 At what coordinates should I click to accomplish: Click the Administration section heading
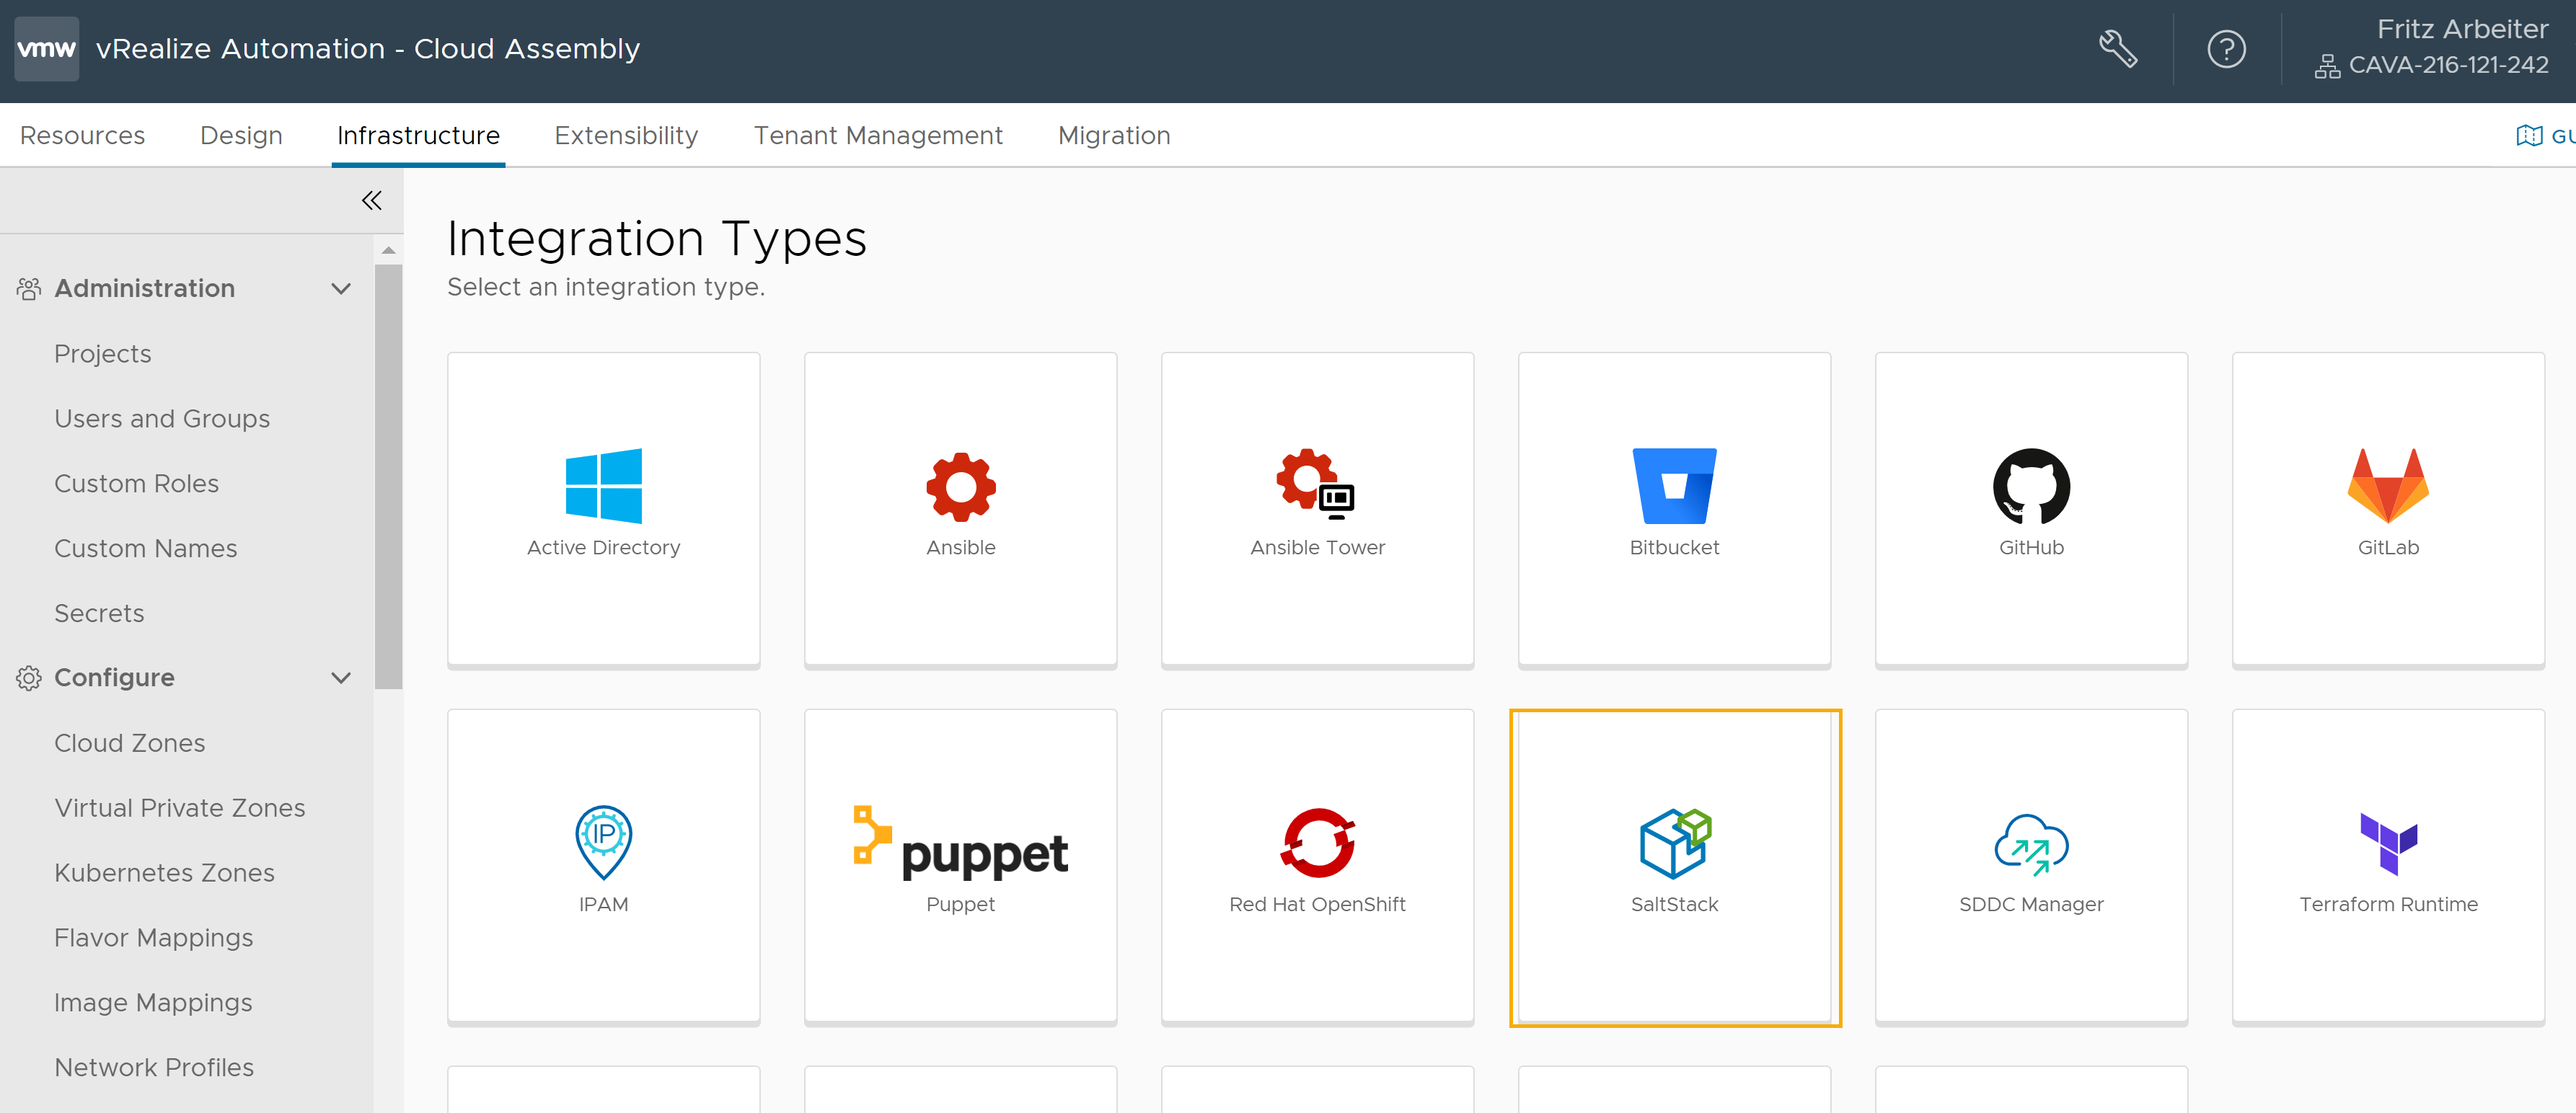[145, 289]
